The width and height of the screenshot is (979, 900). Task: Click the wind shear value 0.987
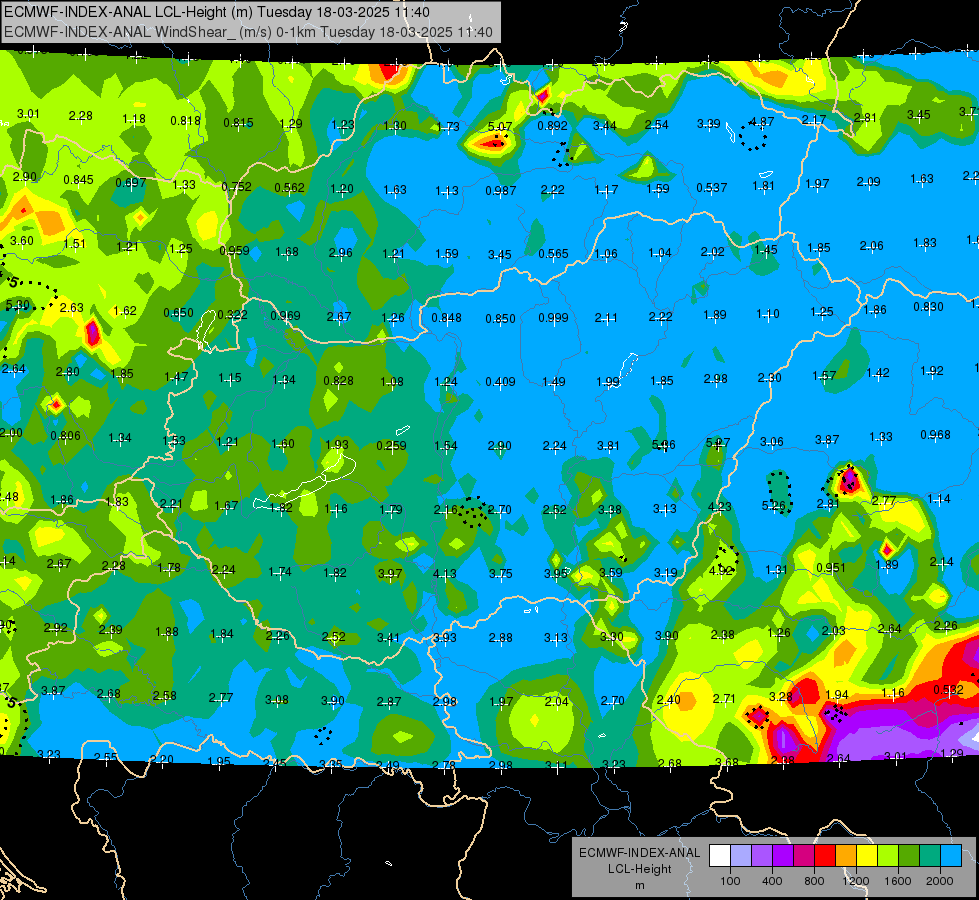(501, 190)
